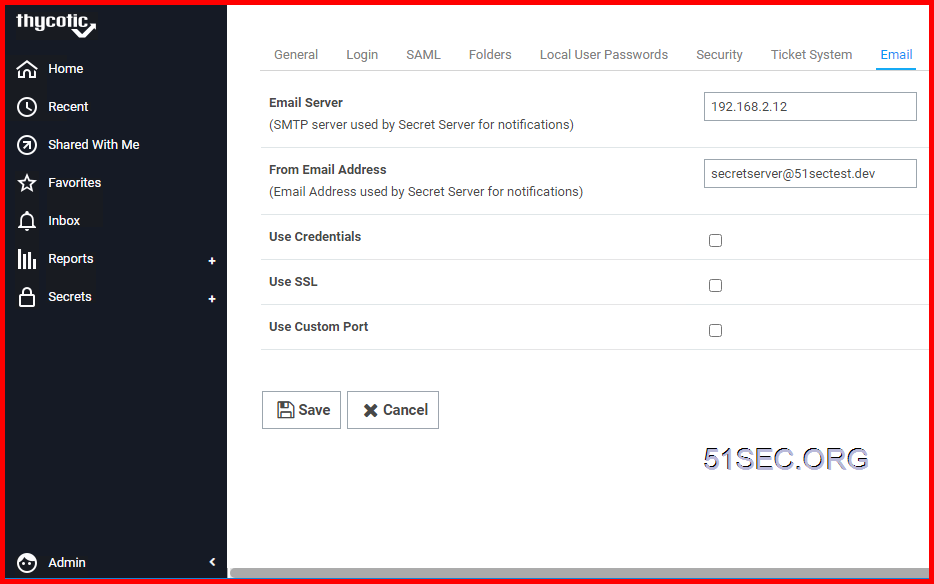Viewport: 934px width, 584px height.
Task: Click the Secrets padlock icon
Action: (x=27, y=297)
